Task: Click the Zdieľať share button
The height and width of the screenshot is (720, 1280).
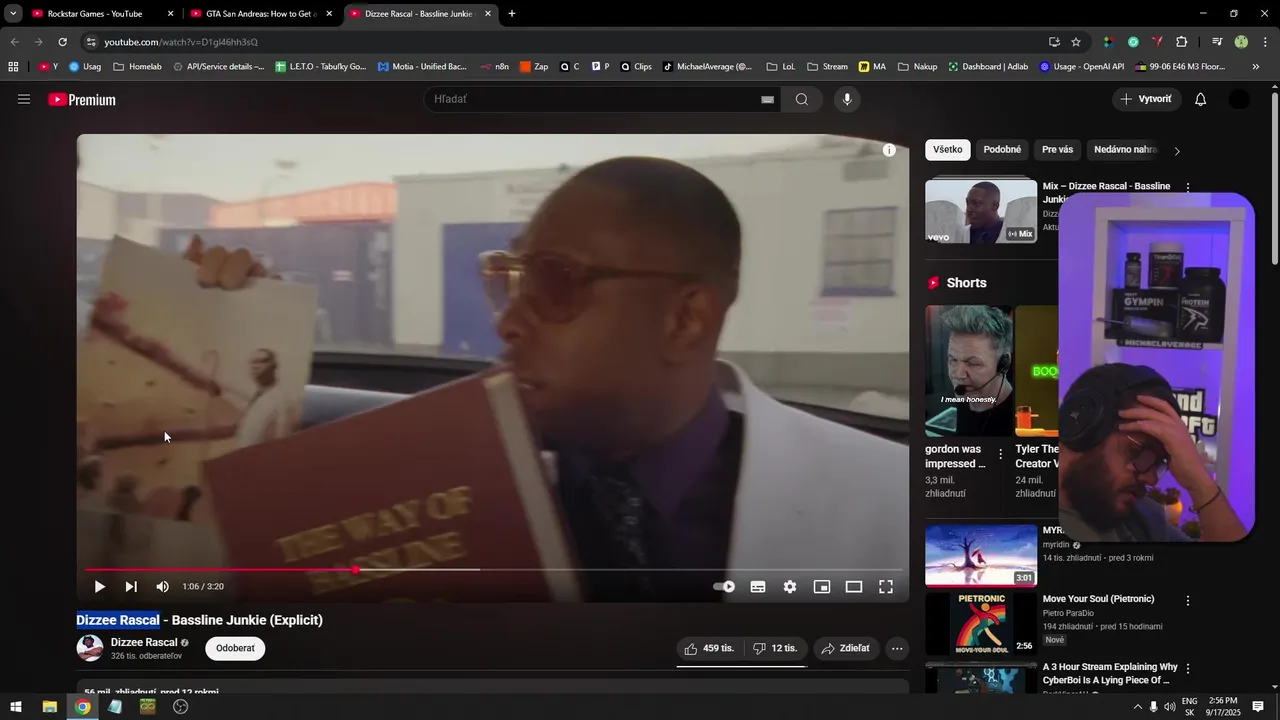Action: [846, 648]
